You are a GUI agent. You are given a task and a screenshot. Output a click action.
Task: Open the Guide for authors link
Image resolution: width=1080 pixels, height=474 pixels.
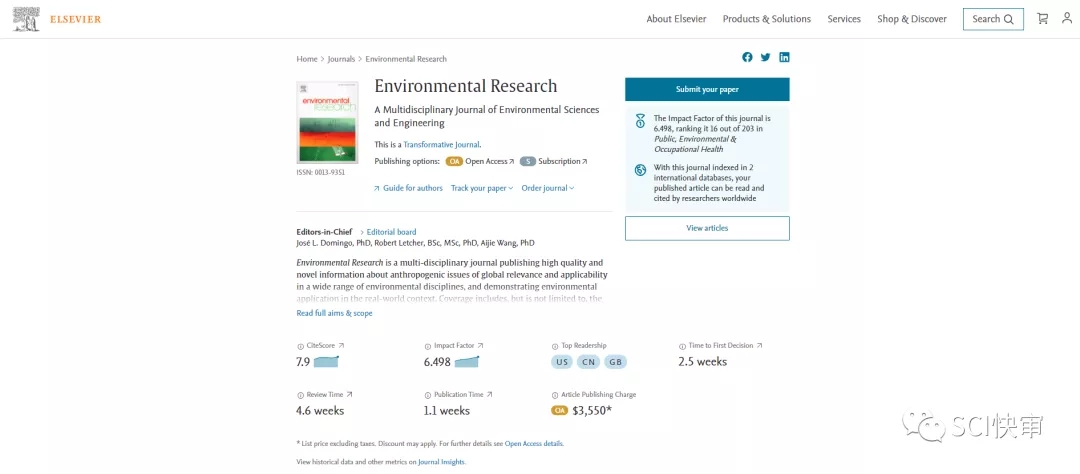click(412, 188)
